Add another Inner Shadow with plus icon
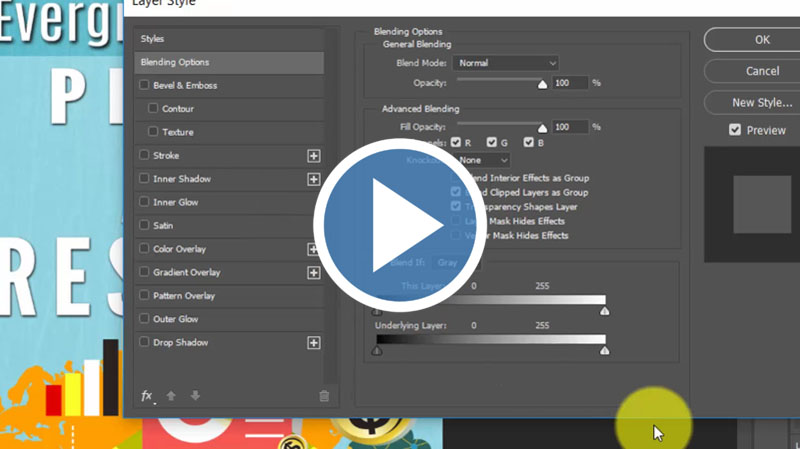The height and width of the screenshot is (449, 800). pyautogui.click(x=313, y=179)
